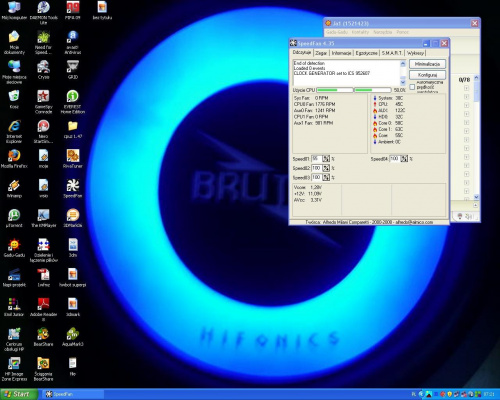Click the SpeedFan taskbar button
Screen dimensions: 500x400
(x=73, y=394)
